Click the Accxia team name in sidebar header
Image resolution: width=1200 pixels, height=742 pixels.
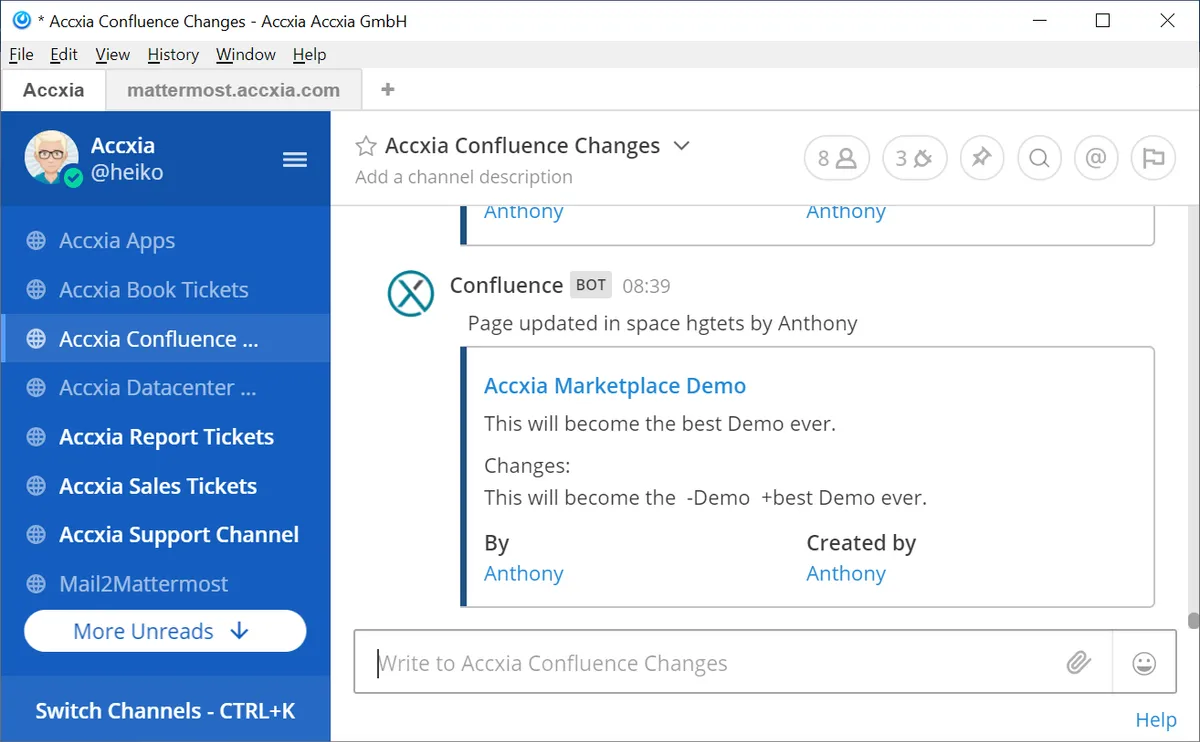[x=123, y=145]
